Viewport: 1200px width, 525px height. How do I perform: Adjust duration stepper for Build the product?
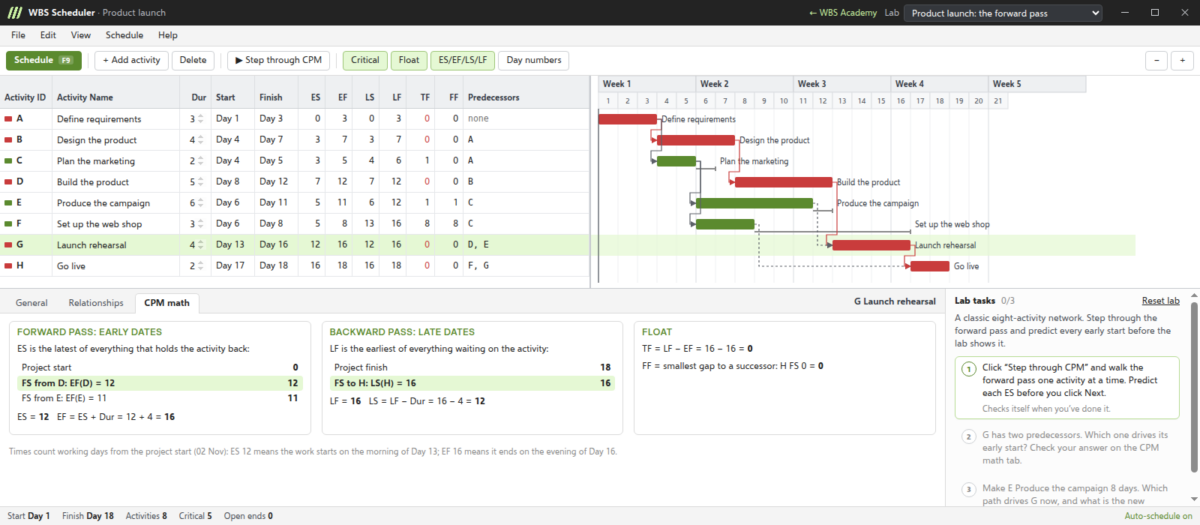pyautogui.click(x=200, y=182)
